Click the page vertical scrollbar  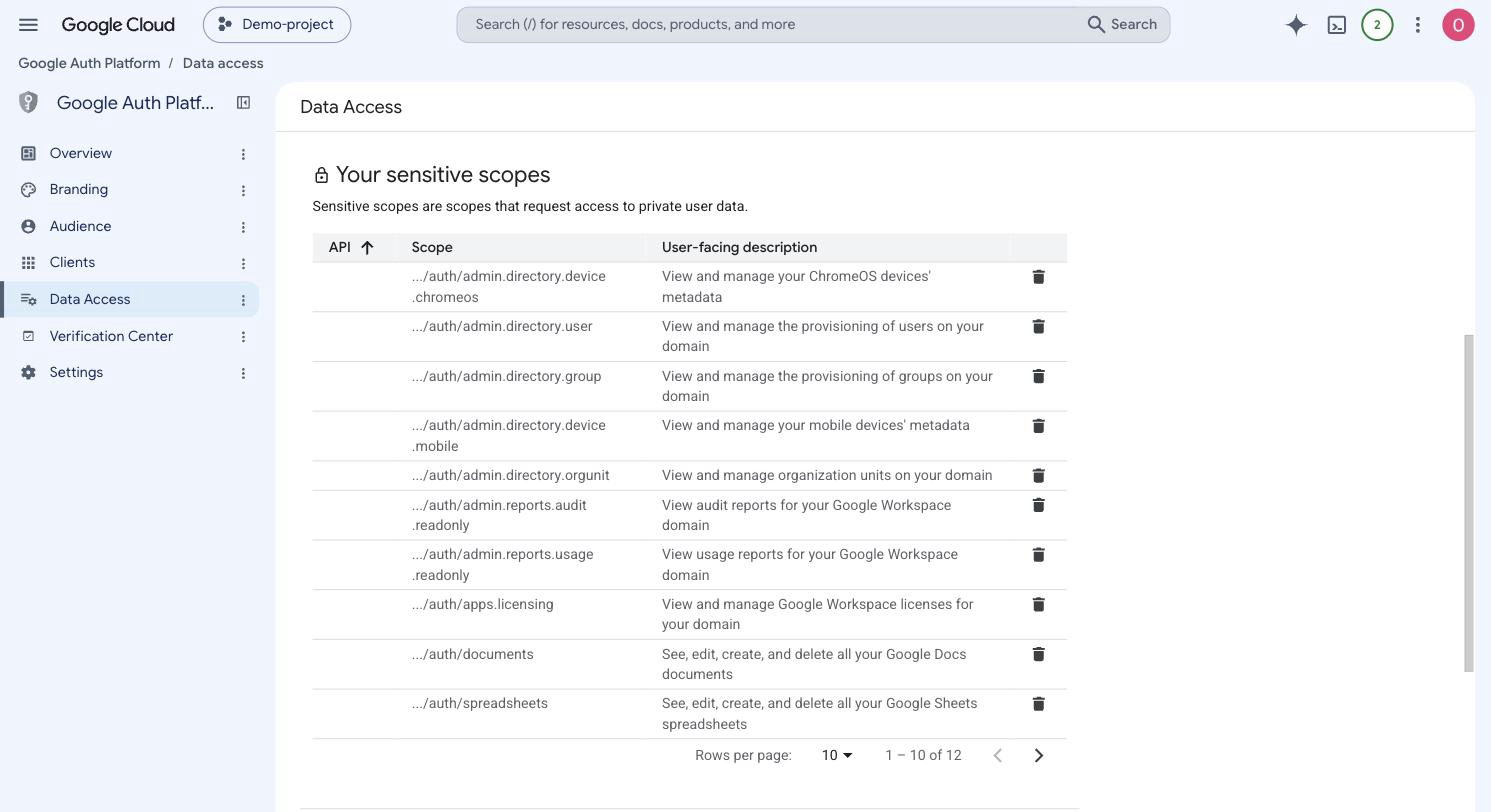click(1469, 503)
